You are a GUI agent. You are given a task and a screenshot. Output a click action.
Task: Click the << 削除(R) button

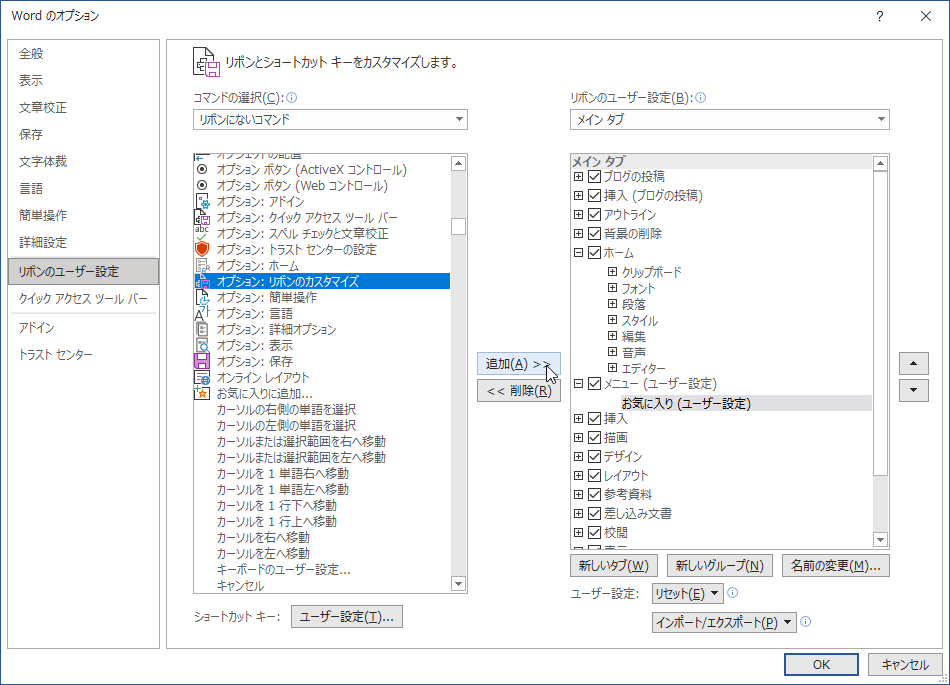pyautogui.click(x=519, y=391)
